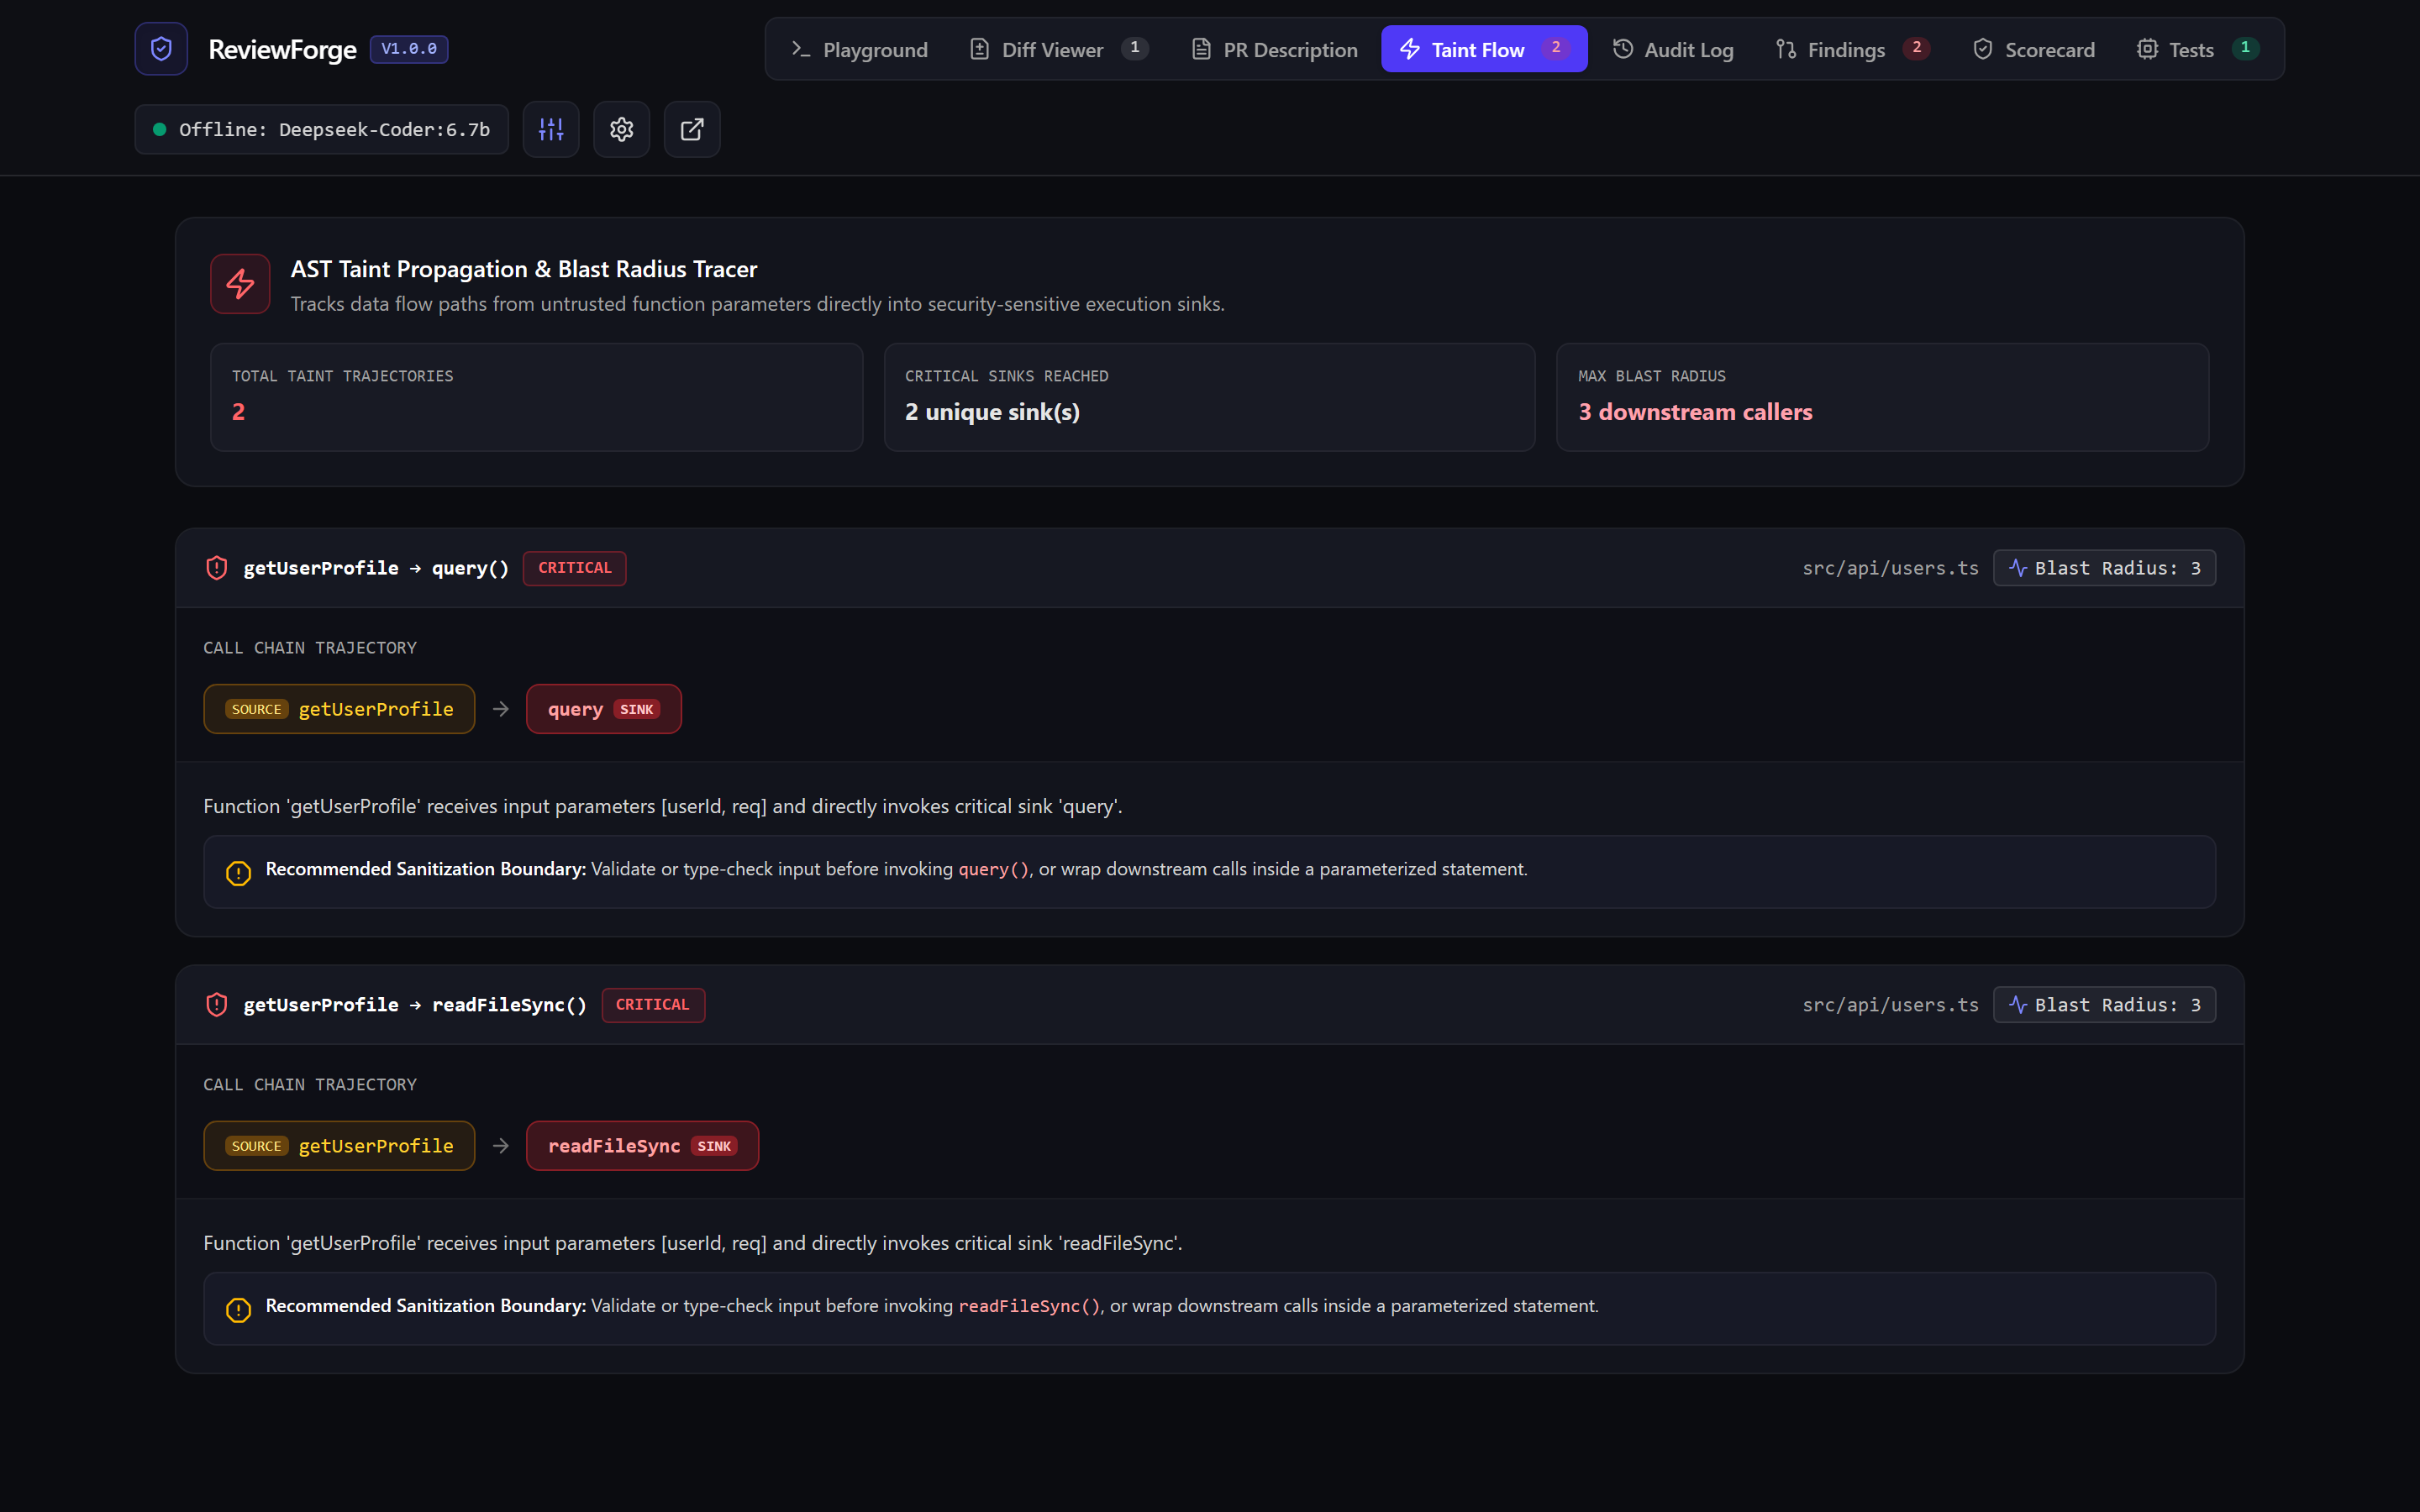Click SOURCE getUserProfile node in readFileSync chain

[339, 1146]
